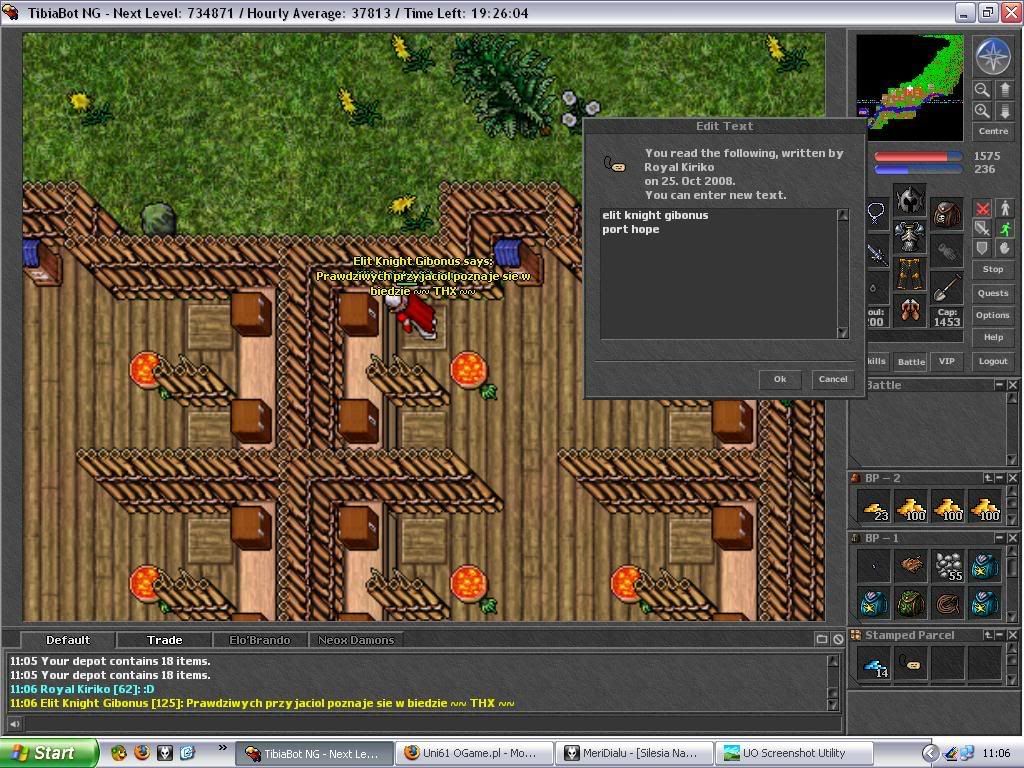The width and height of the screenshot is (1024, 768).
Task: Click the Firefox icon in the quick launch bar
Action: pos(142,753)
